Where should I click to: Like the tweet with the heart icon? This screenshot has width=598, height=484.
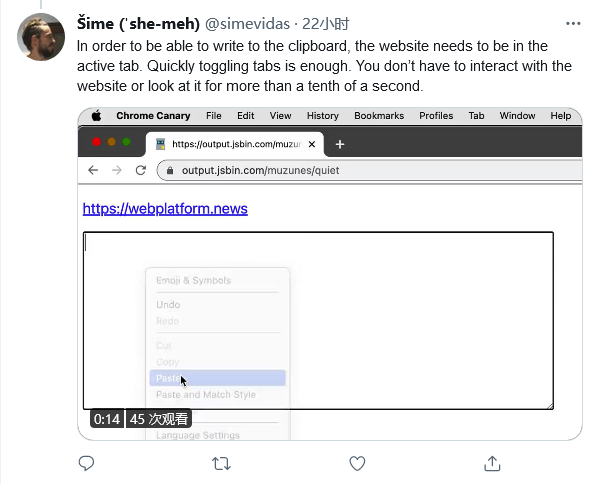(357, 463)
